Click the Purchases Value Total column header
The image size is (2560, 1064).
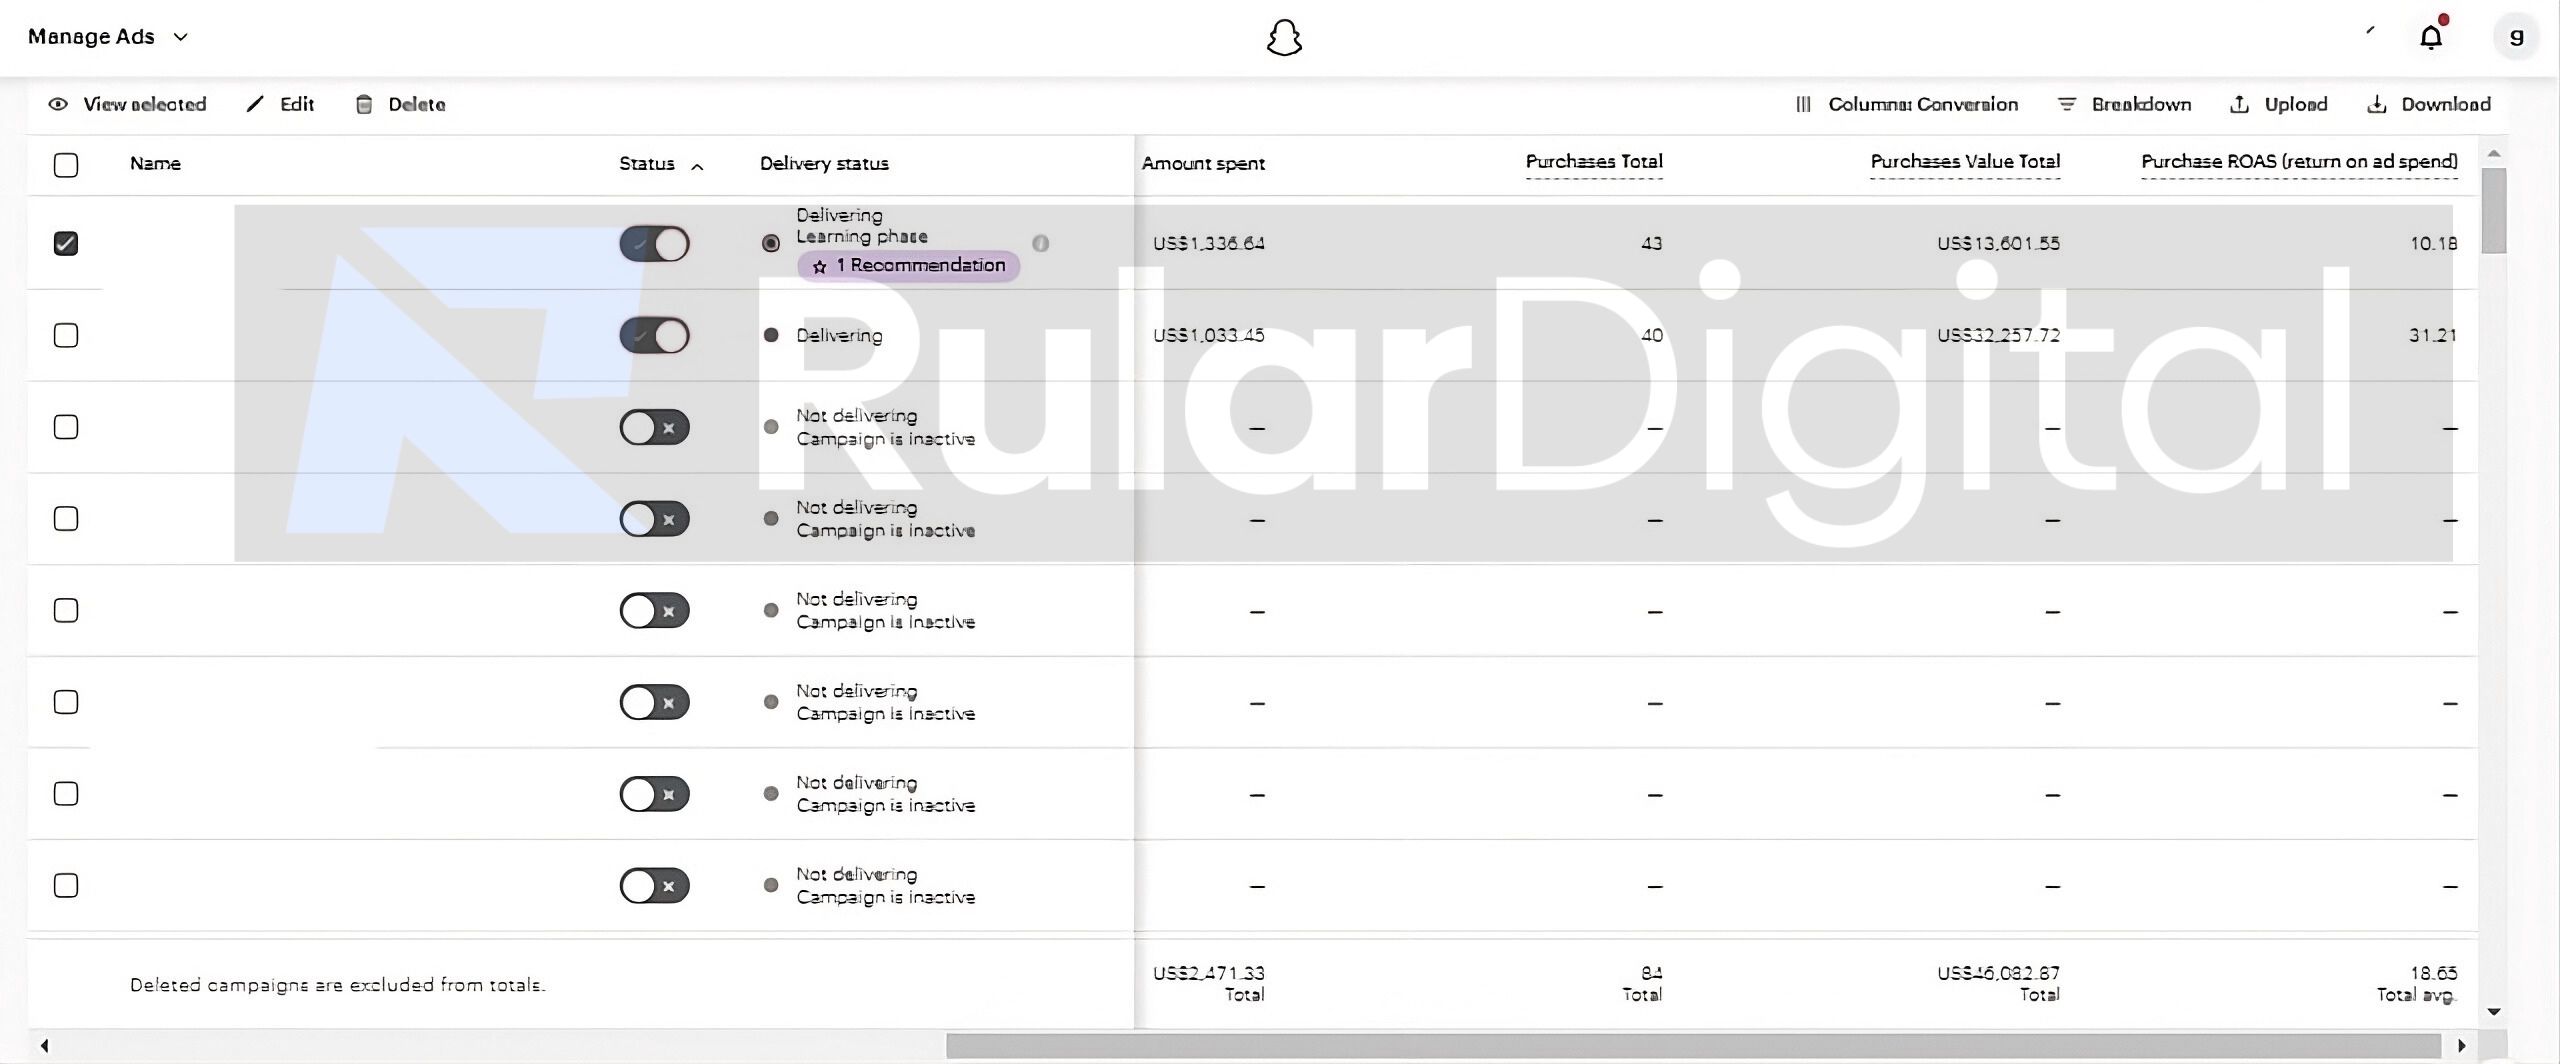(1964, 162)
